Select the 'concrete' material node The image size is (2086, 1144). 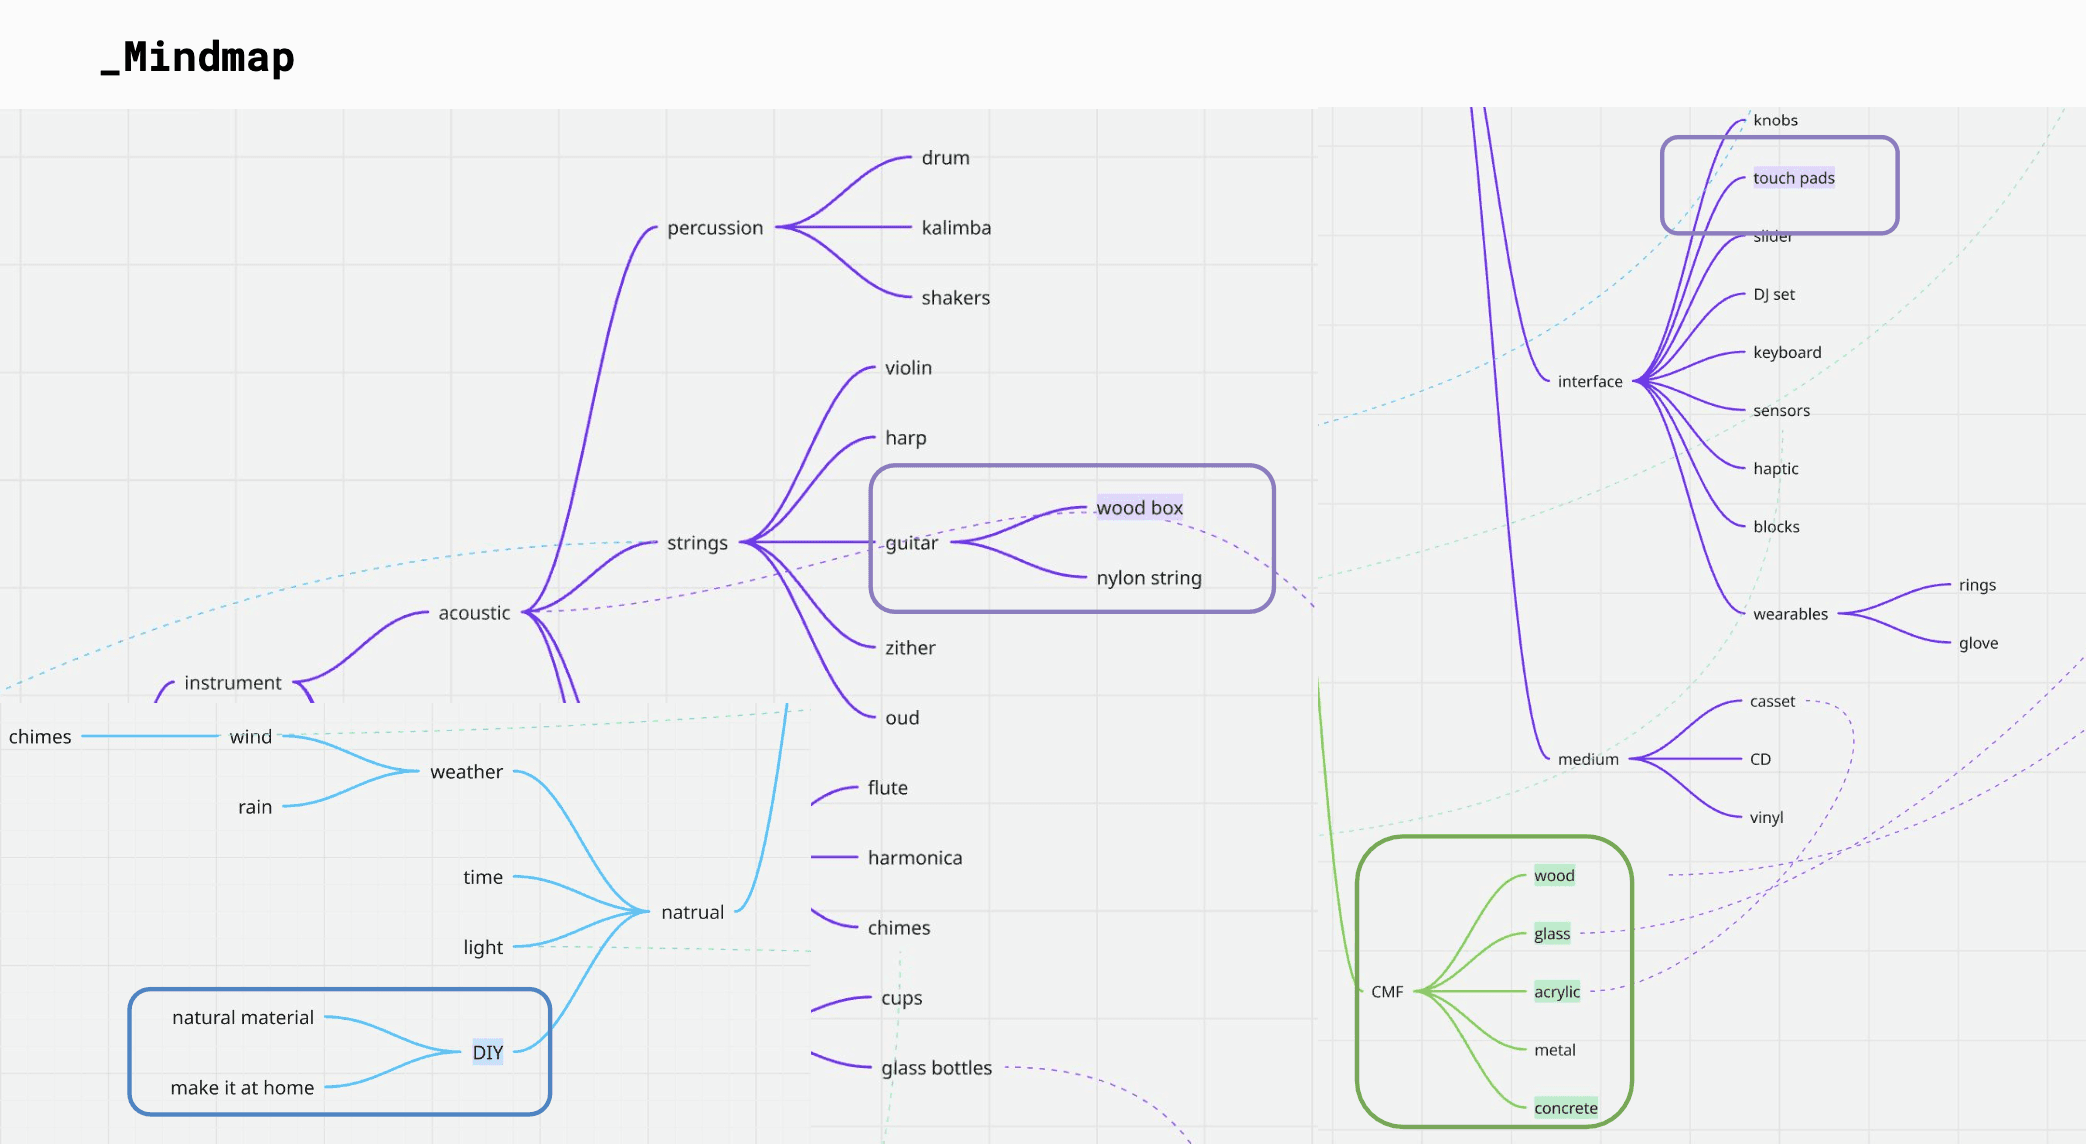pyautogui.click(x=1565, y=1108)
